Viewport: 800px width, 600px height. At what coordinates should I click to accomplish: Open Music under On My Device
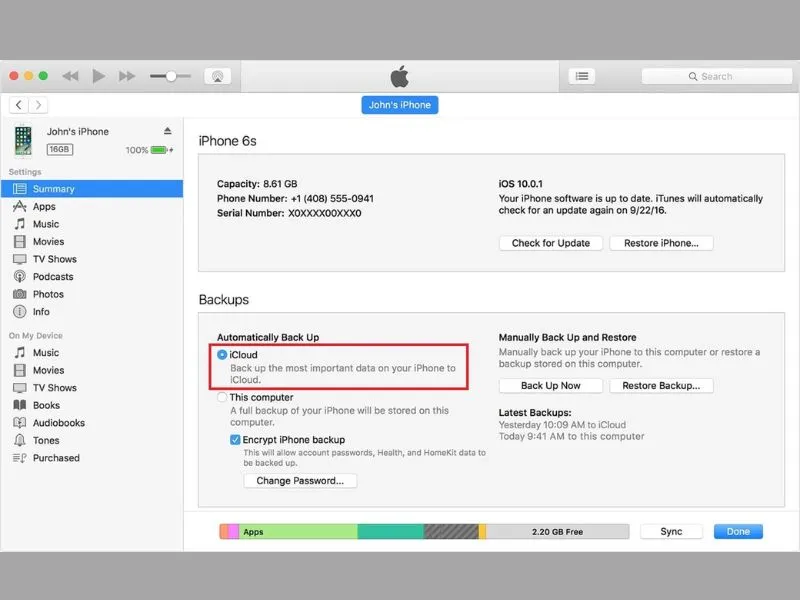[x=92, y=353]
